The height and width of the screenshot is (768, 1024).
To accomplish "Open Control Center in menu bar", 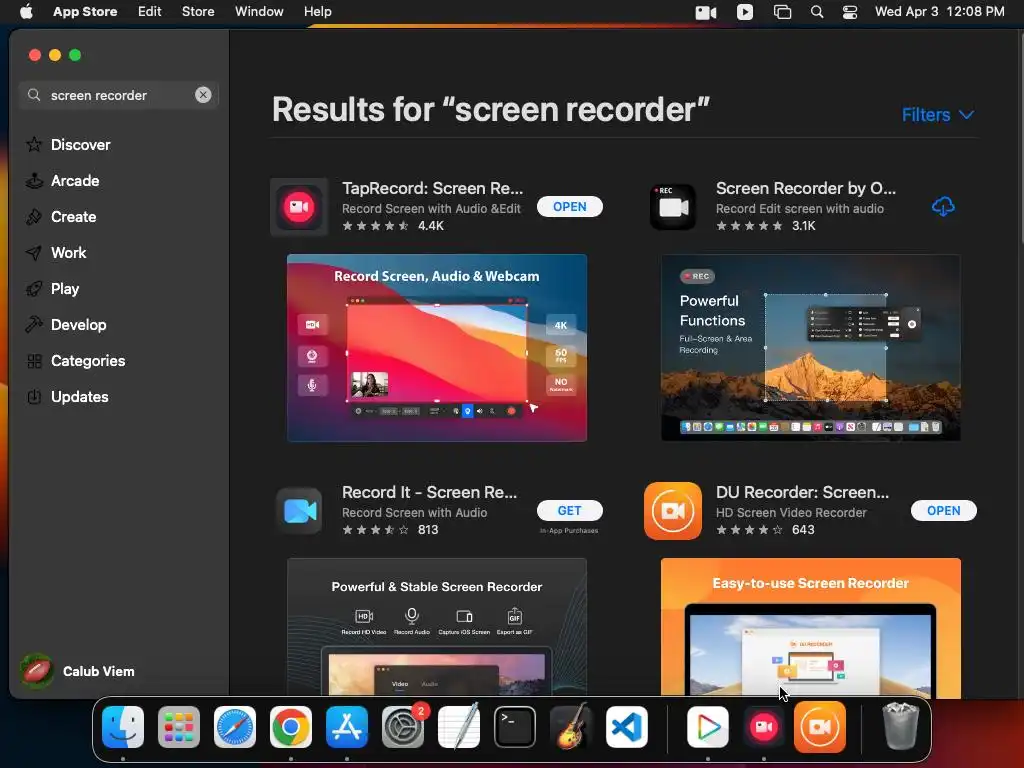I will [850, 12].
